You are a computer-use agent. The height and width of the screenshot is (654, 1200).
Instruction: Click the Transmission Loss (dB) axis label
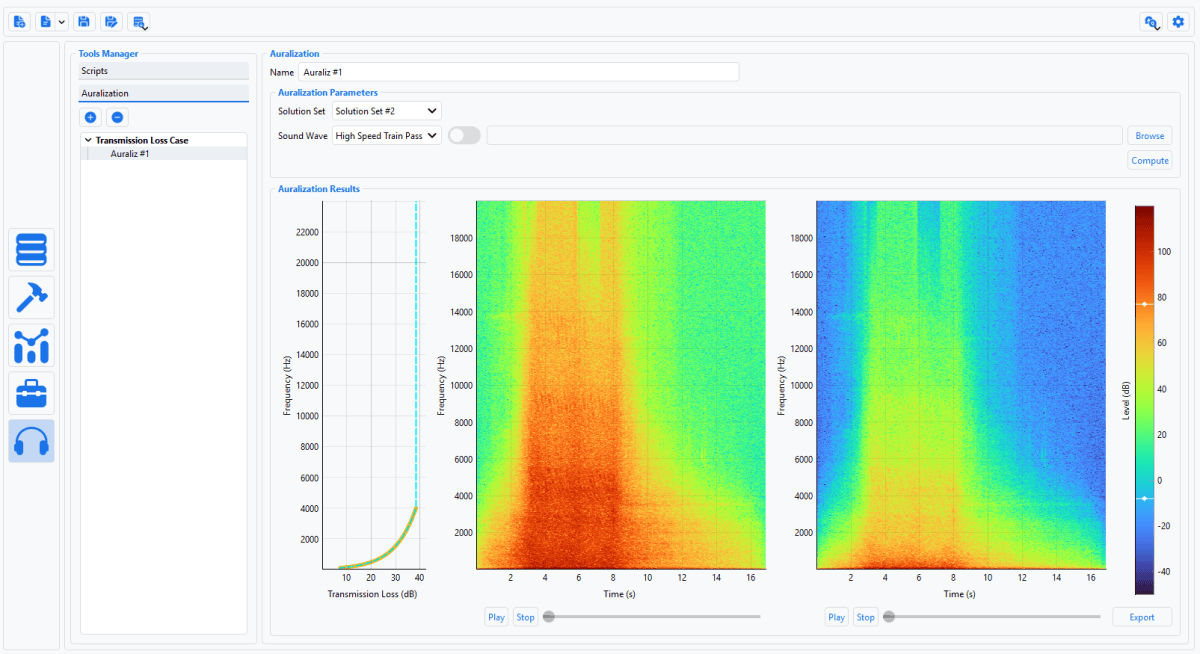374,593
